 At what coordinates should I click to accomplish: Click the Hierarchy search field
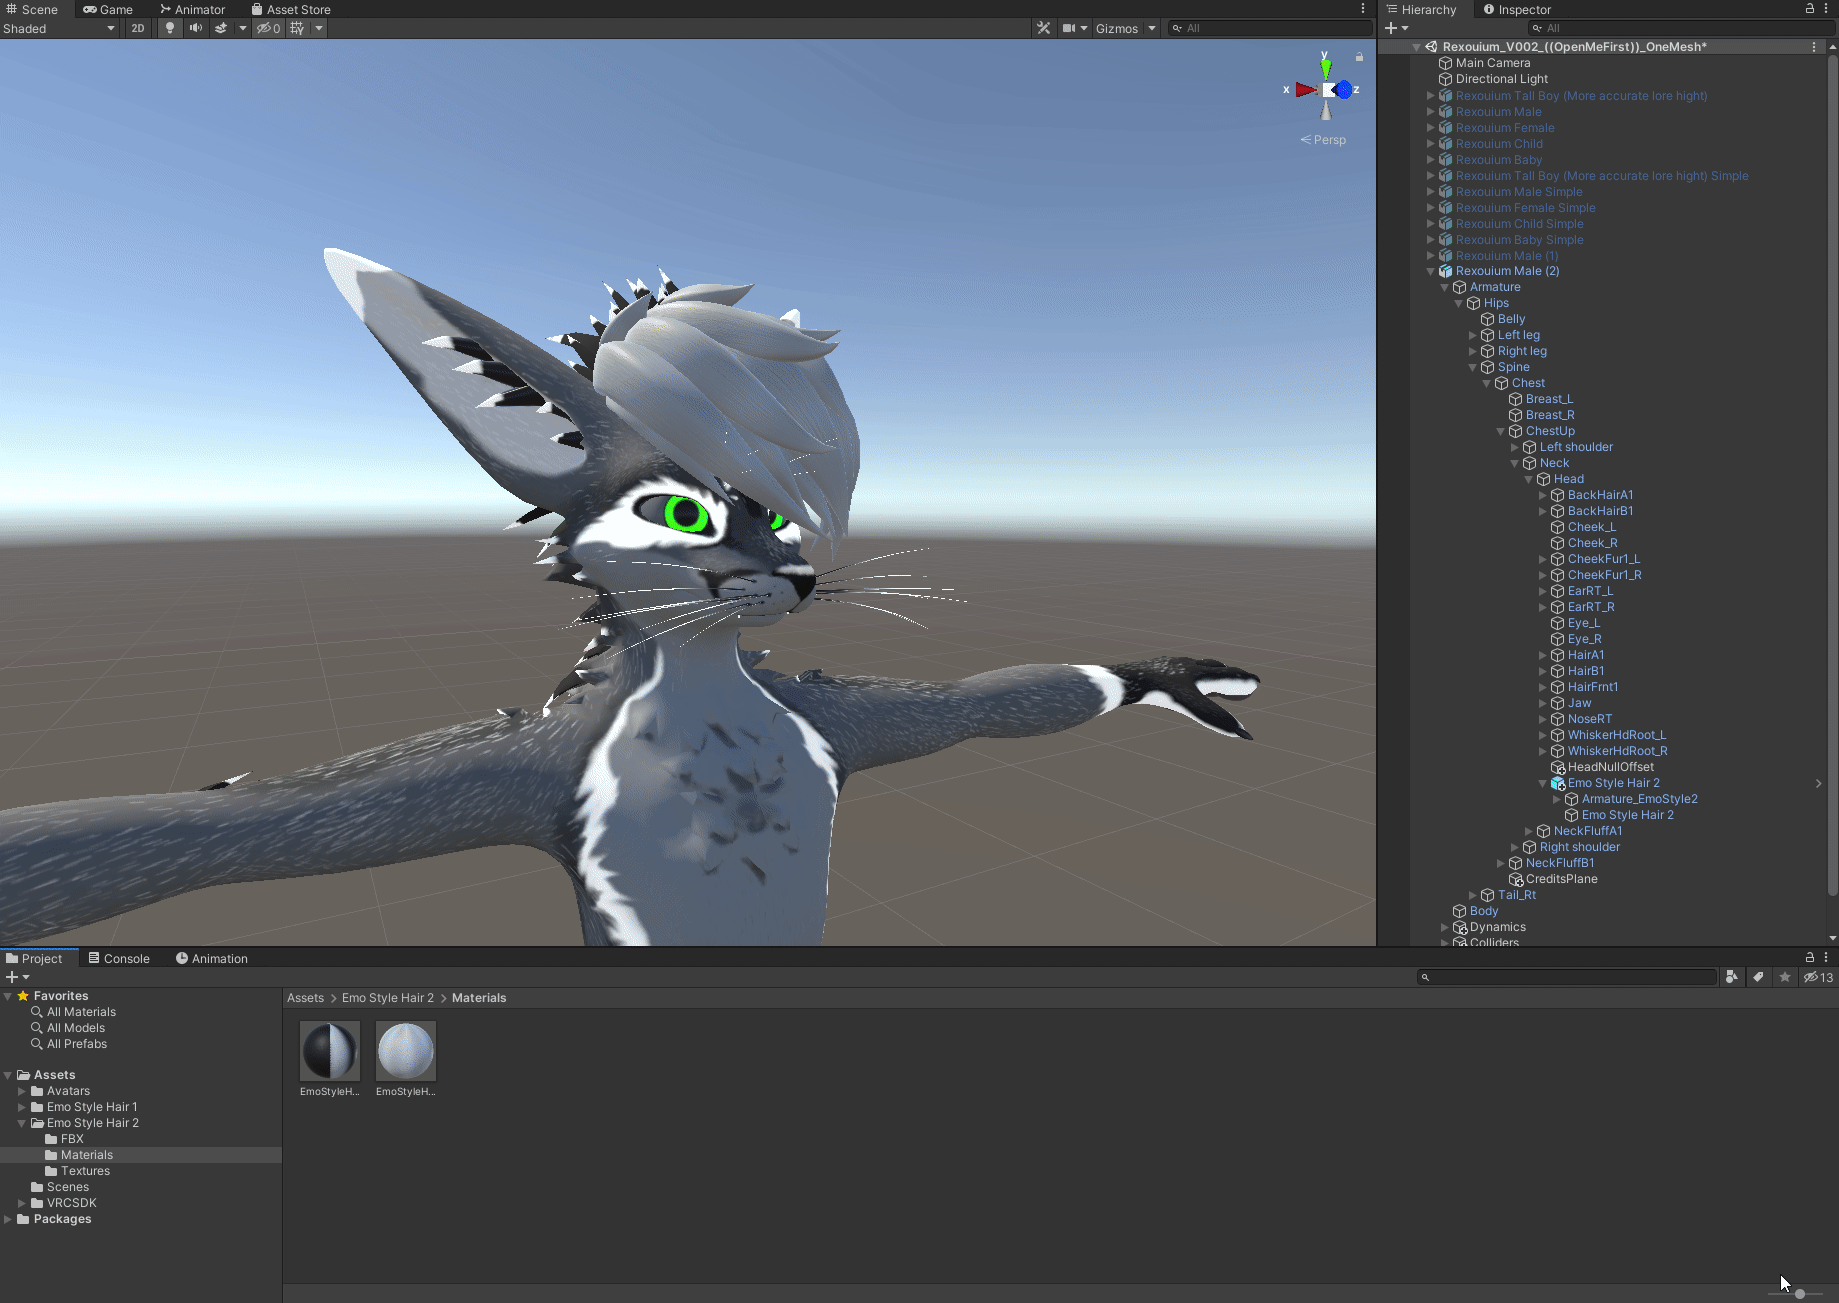(1680, 28)
